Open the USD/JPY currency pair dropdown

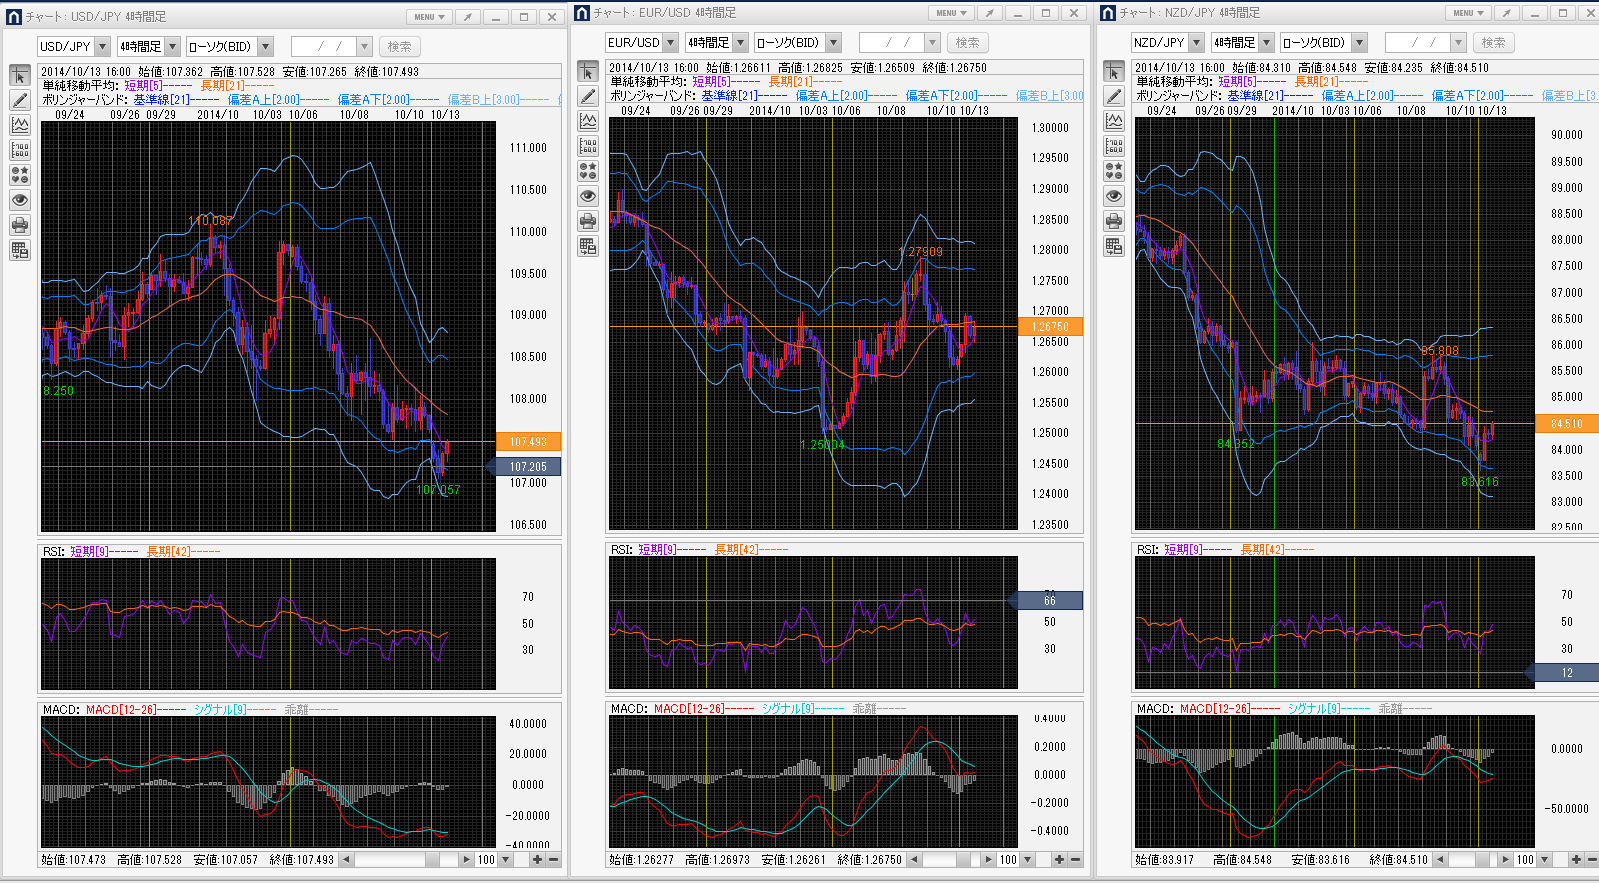pyautogui.click(x=102, y=47)
